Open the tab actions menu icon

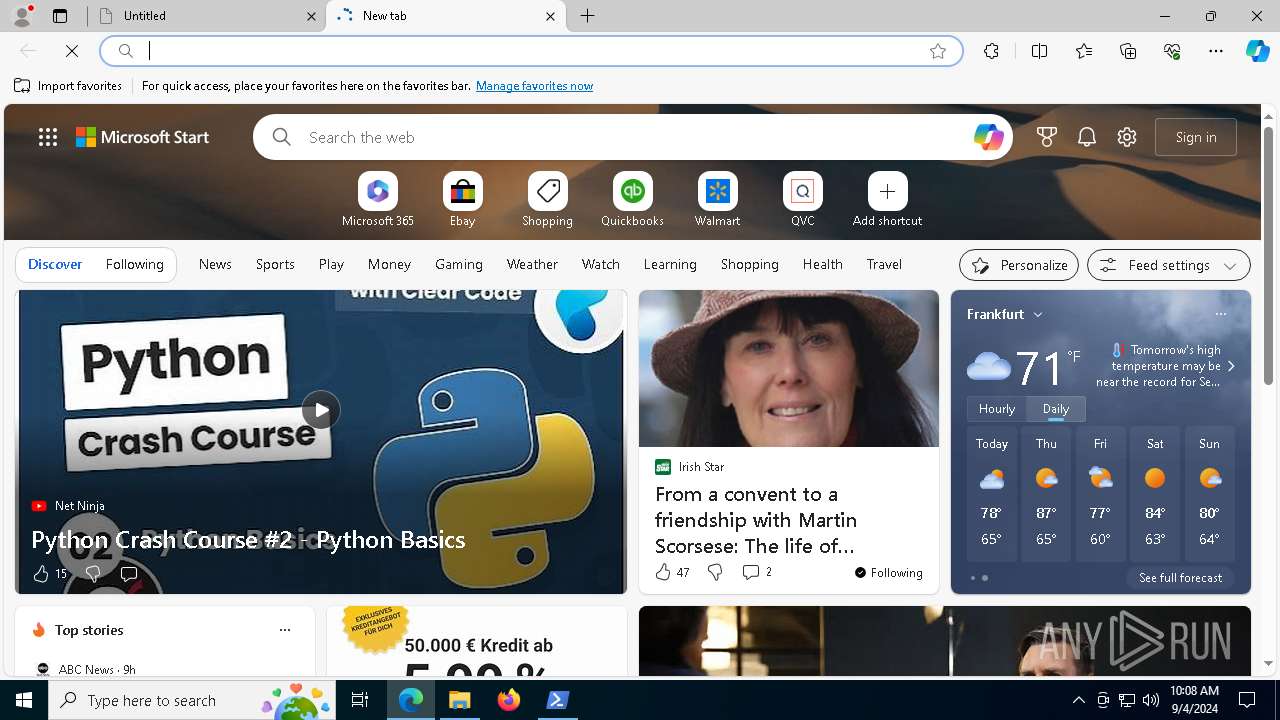coord(60,16)
